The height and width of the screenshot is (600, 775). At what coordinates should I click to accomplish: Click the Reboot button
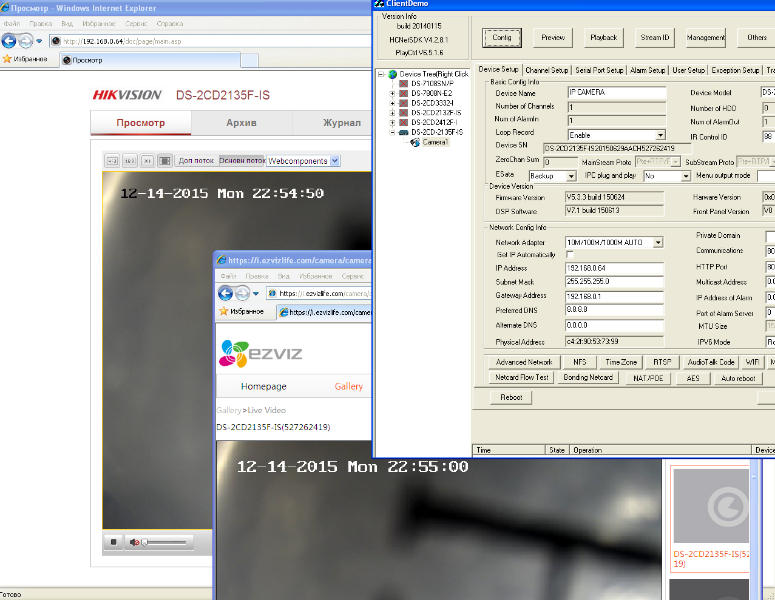coord(511,397)
